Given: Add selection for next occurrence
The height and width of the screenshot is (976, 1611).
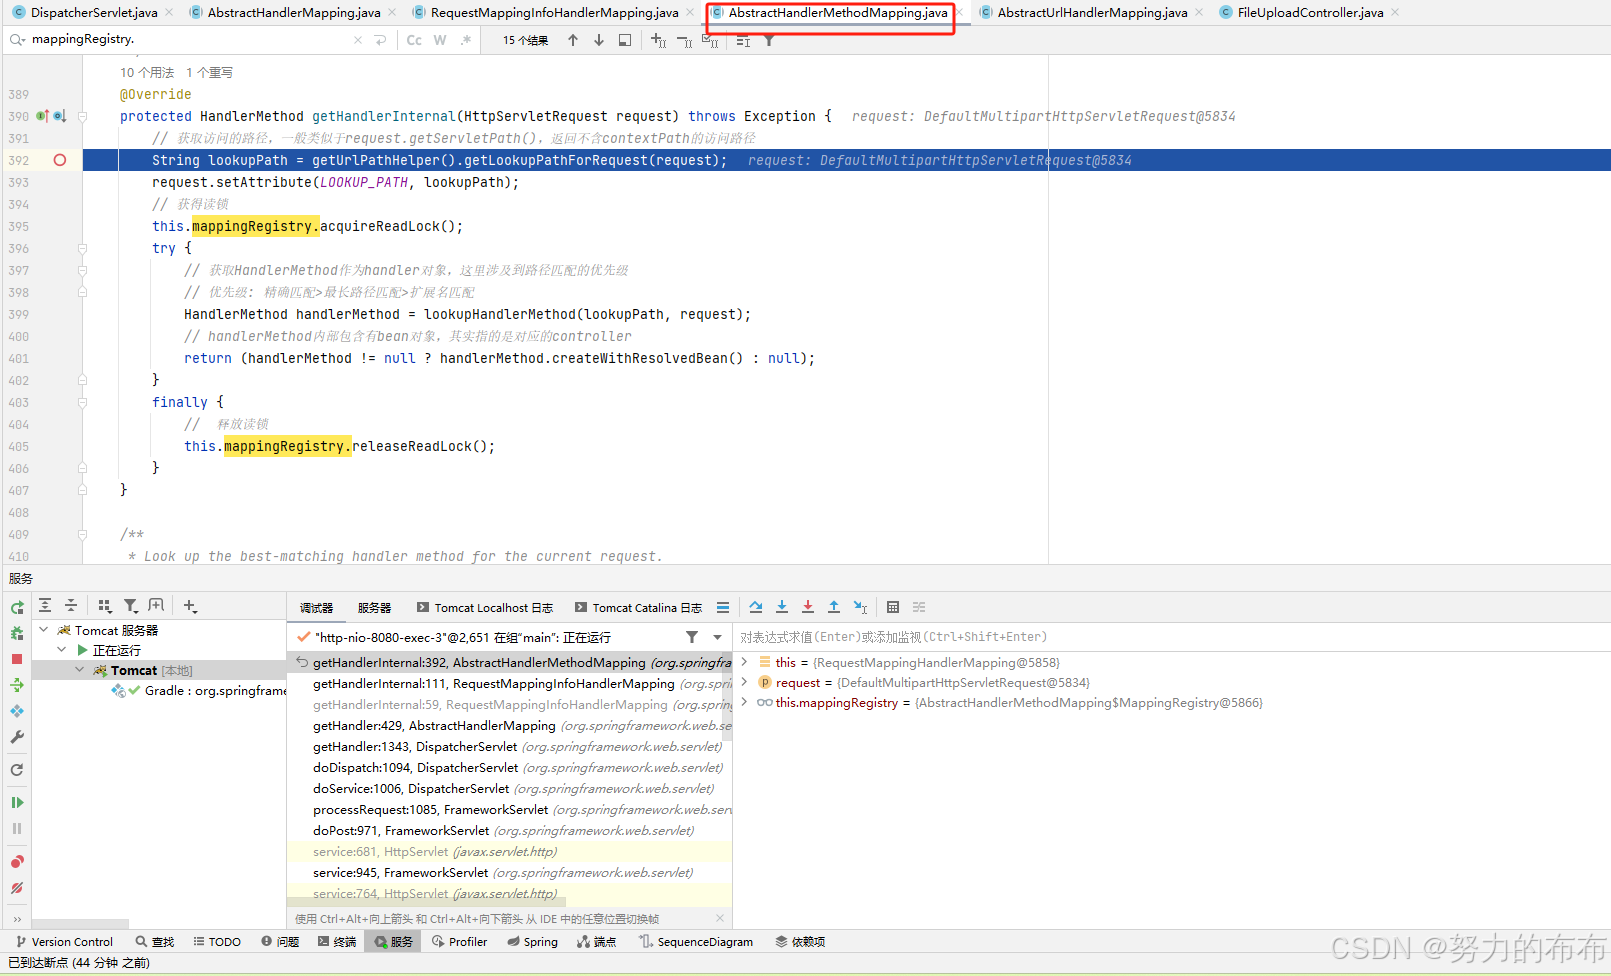Looking at the screenshot, I should pyautogui.click(x=658, y=40).
